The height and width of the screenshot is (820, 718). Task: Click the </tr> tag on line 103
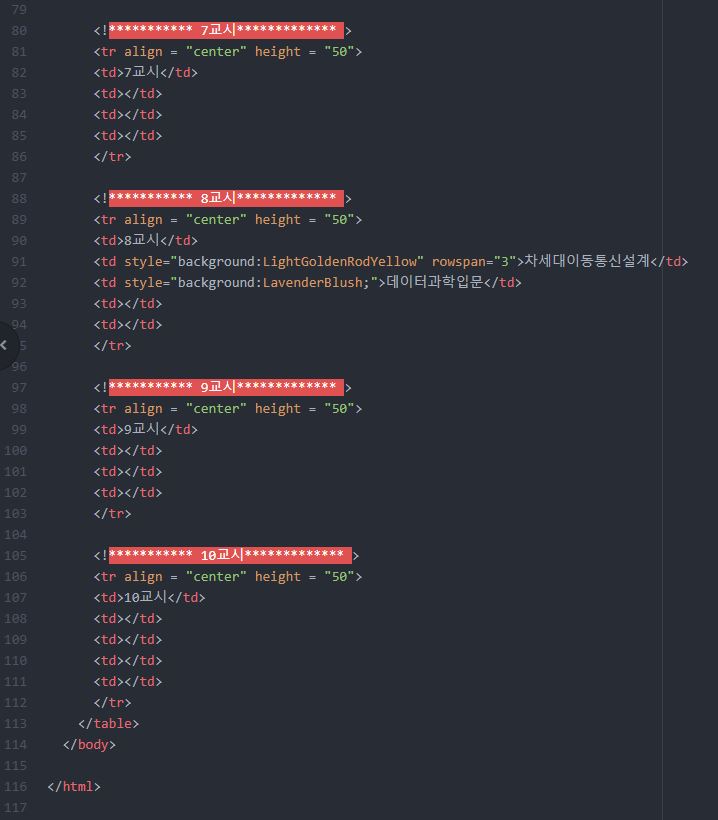pos(112,514)
